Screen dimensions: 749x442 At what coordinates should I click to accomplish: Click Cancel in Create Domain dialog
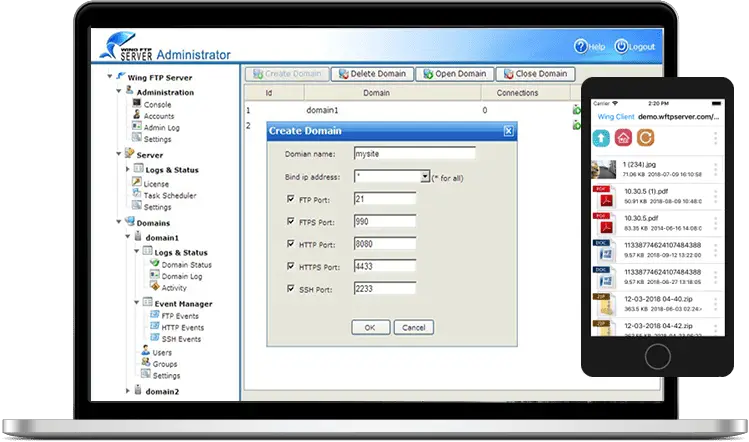coord(414,327)
